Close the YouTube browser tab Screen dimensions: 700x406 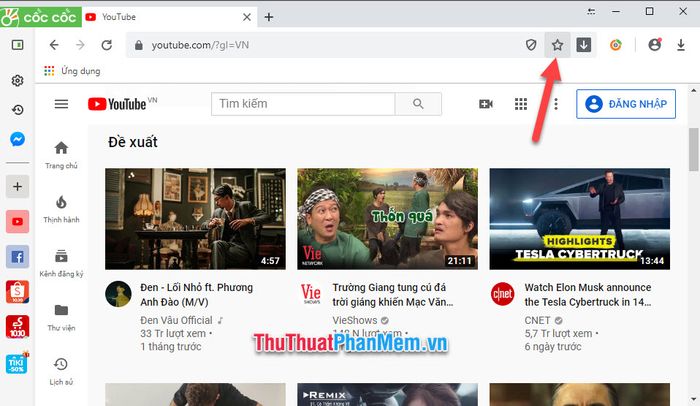(246, 17)
